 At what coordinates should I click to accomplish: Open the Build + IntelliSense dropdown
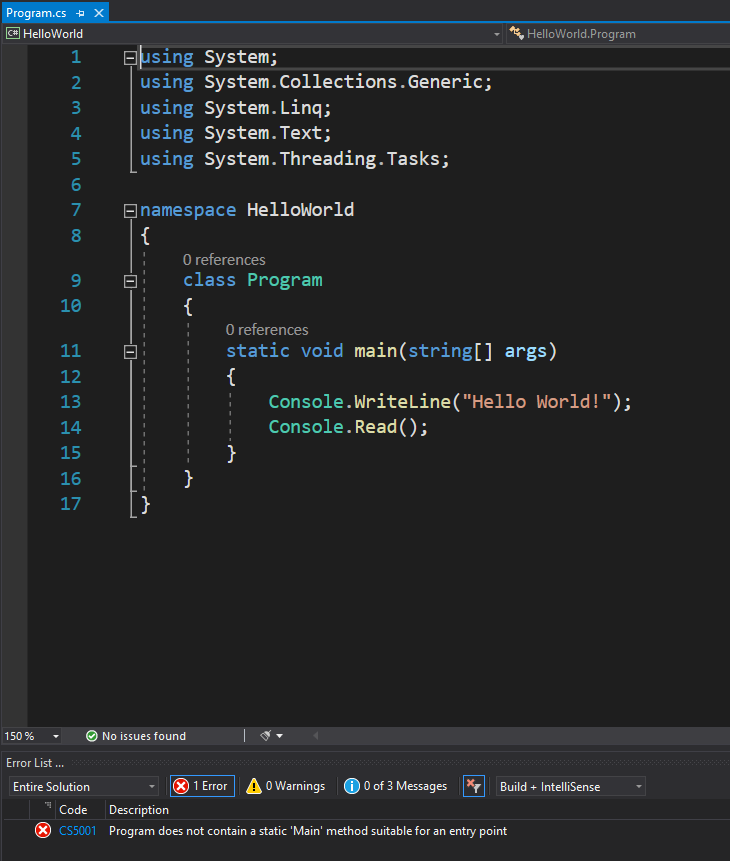coord(571,787)
